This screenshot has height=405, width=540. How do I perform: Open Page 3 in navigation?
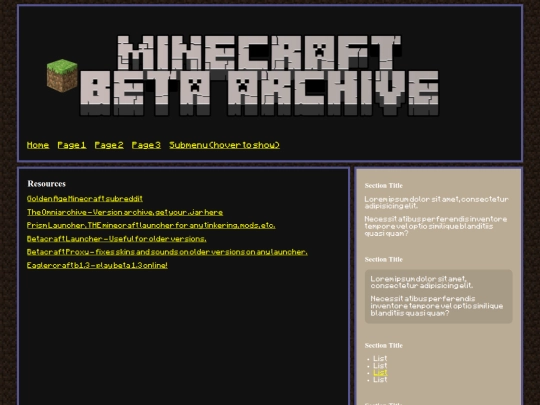(146, 145)
